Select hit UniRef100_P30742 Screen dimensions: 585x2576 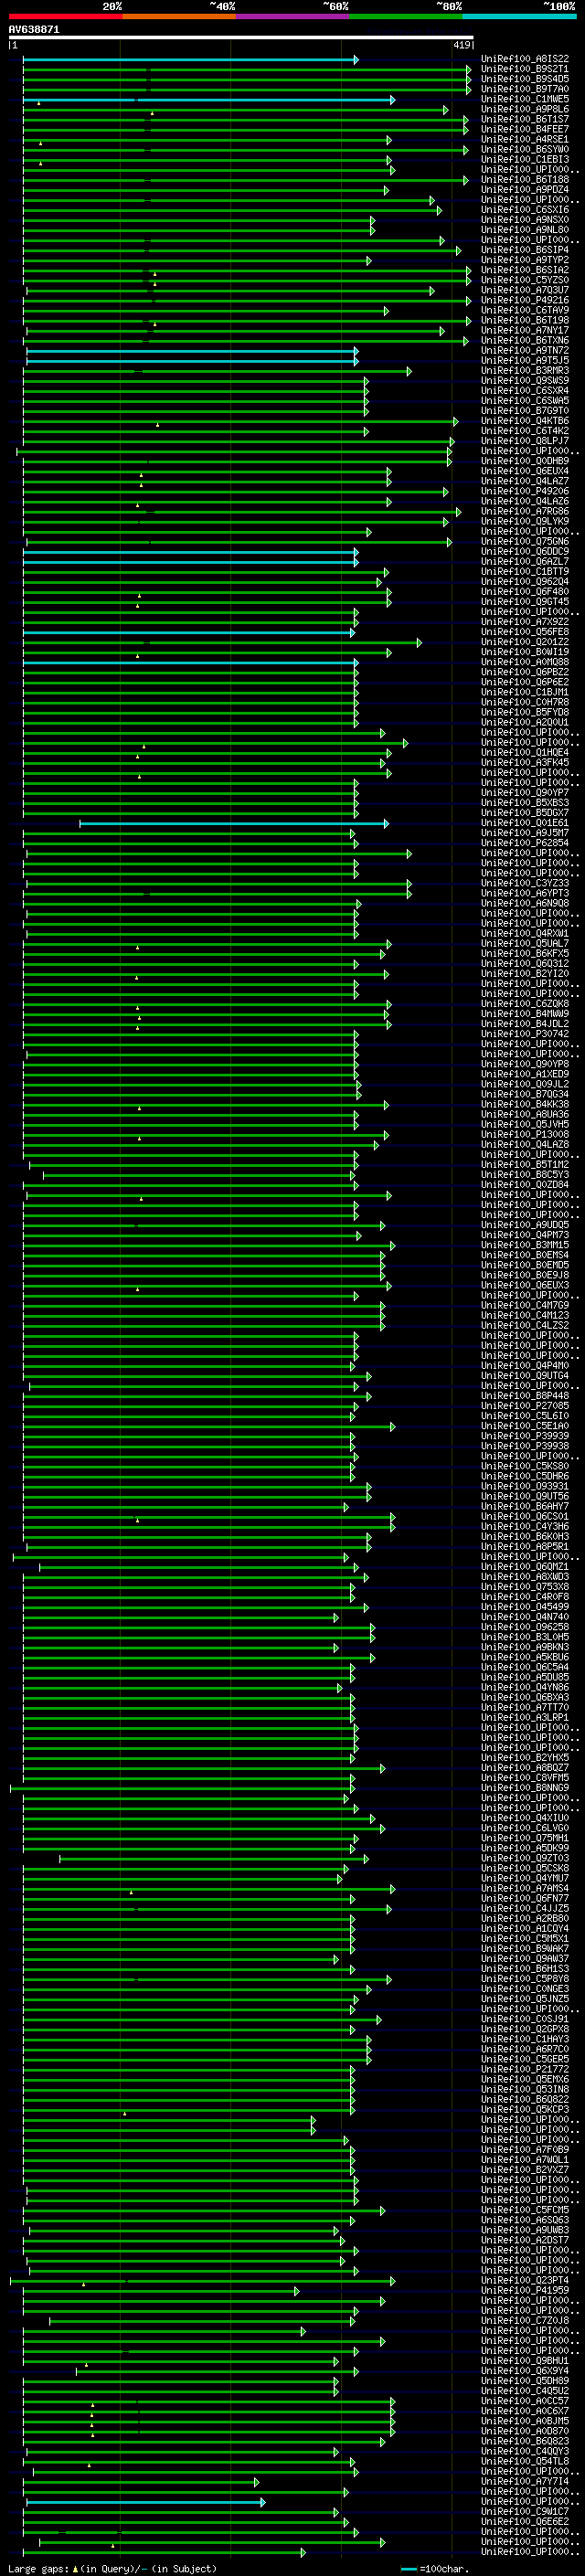click(525, 1034)
